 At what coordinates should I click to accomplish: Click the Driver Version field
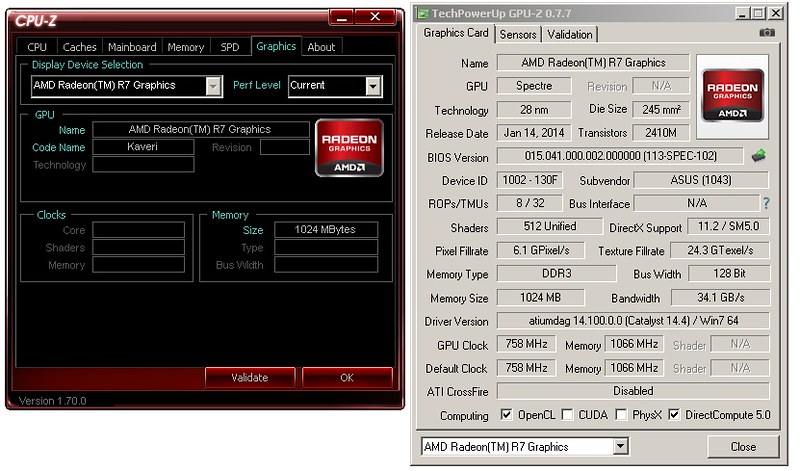(633, 320)
